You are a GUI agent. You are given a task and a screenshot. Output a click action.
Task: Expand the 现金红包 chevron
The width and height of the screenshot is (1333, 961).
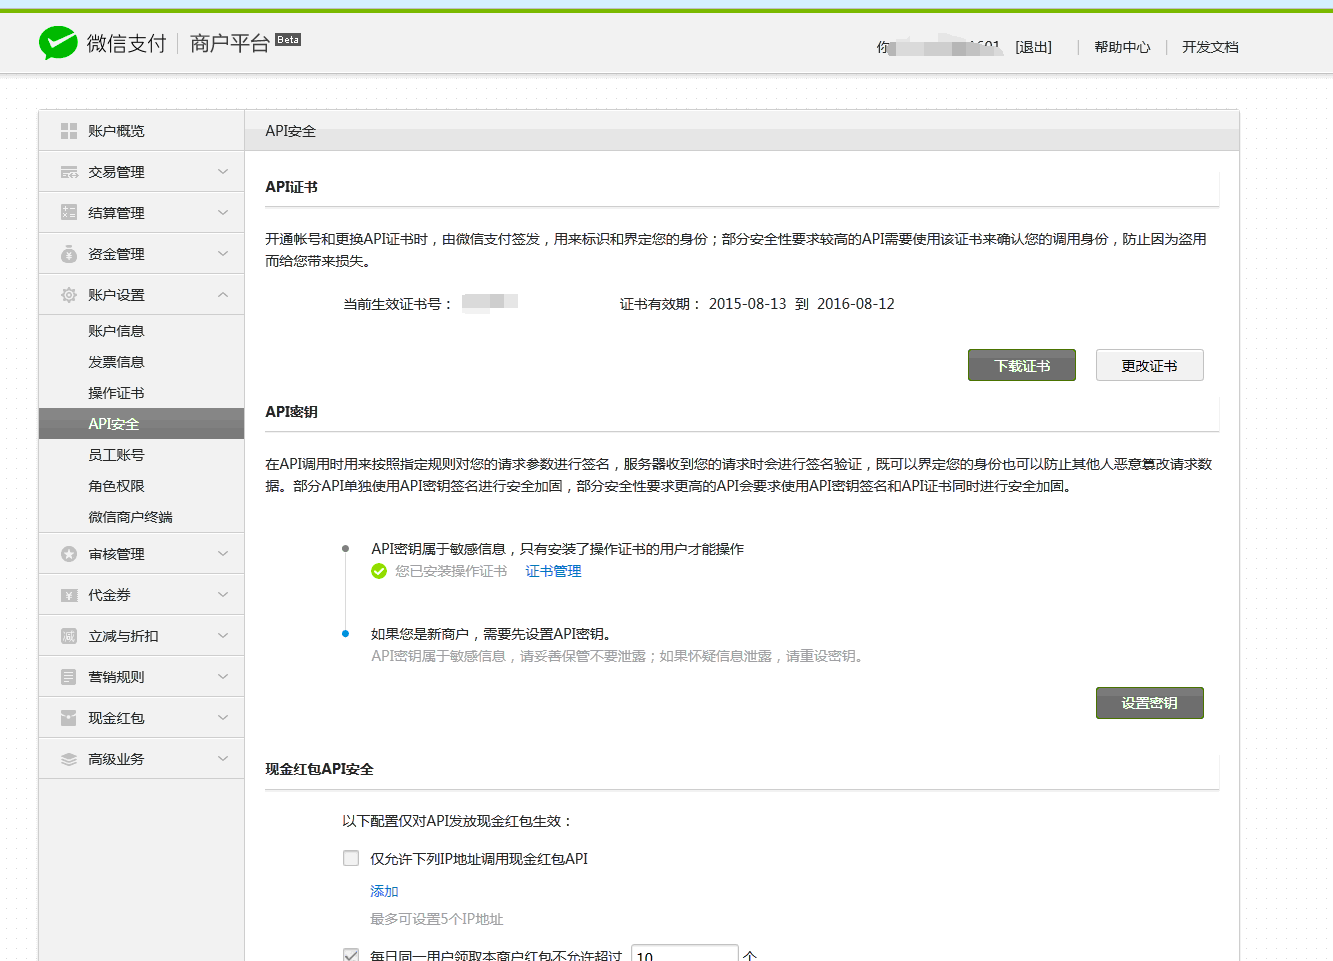point(223,718)
